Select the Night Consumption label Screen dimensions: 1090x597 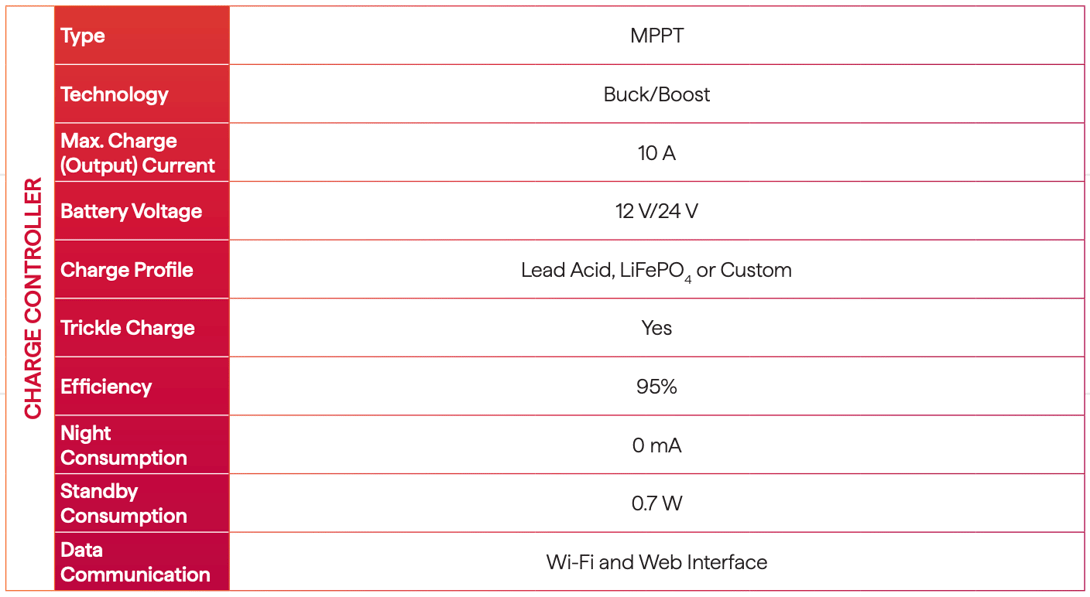point(123,445)
